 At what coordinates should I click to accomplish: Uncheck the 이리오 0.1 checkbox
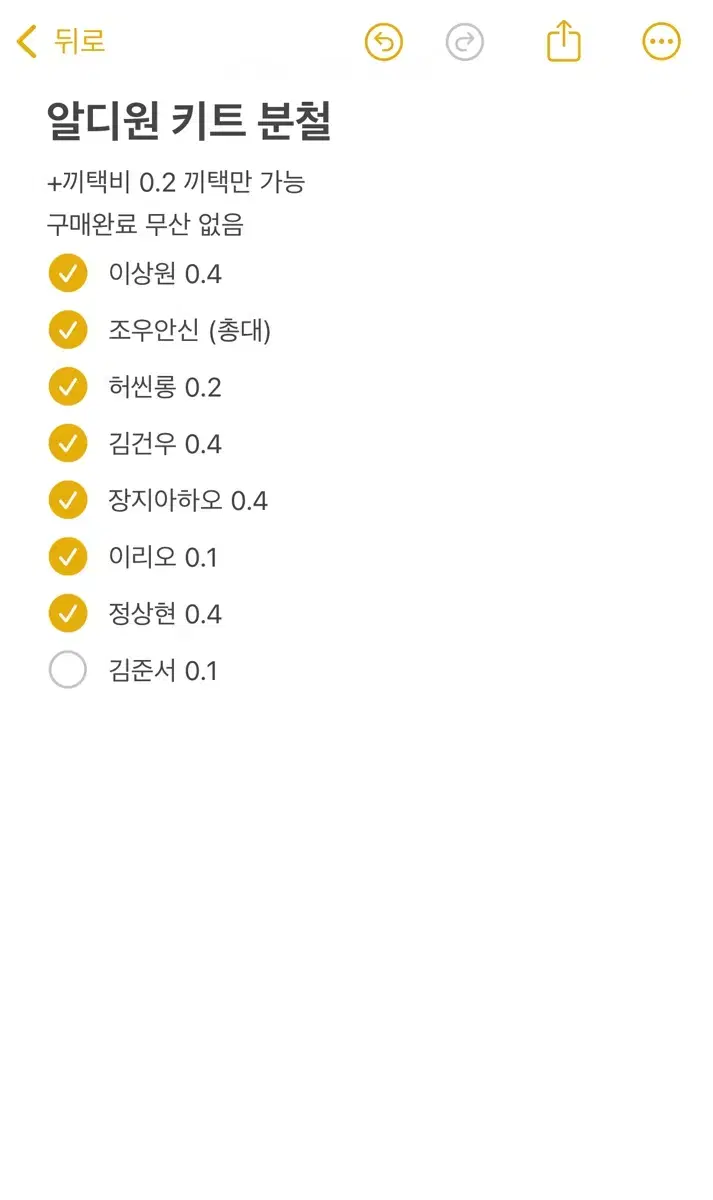(x=68, y=556)
